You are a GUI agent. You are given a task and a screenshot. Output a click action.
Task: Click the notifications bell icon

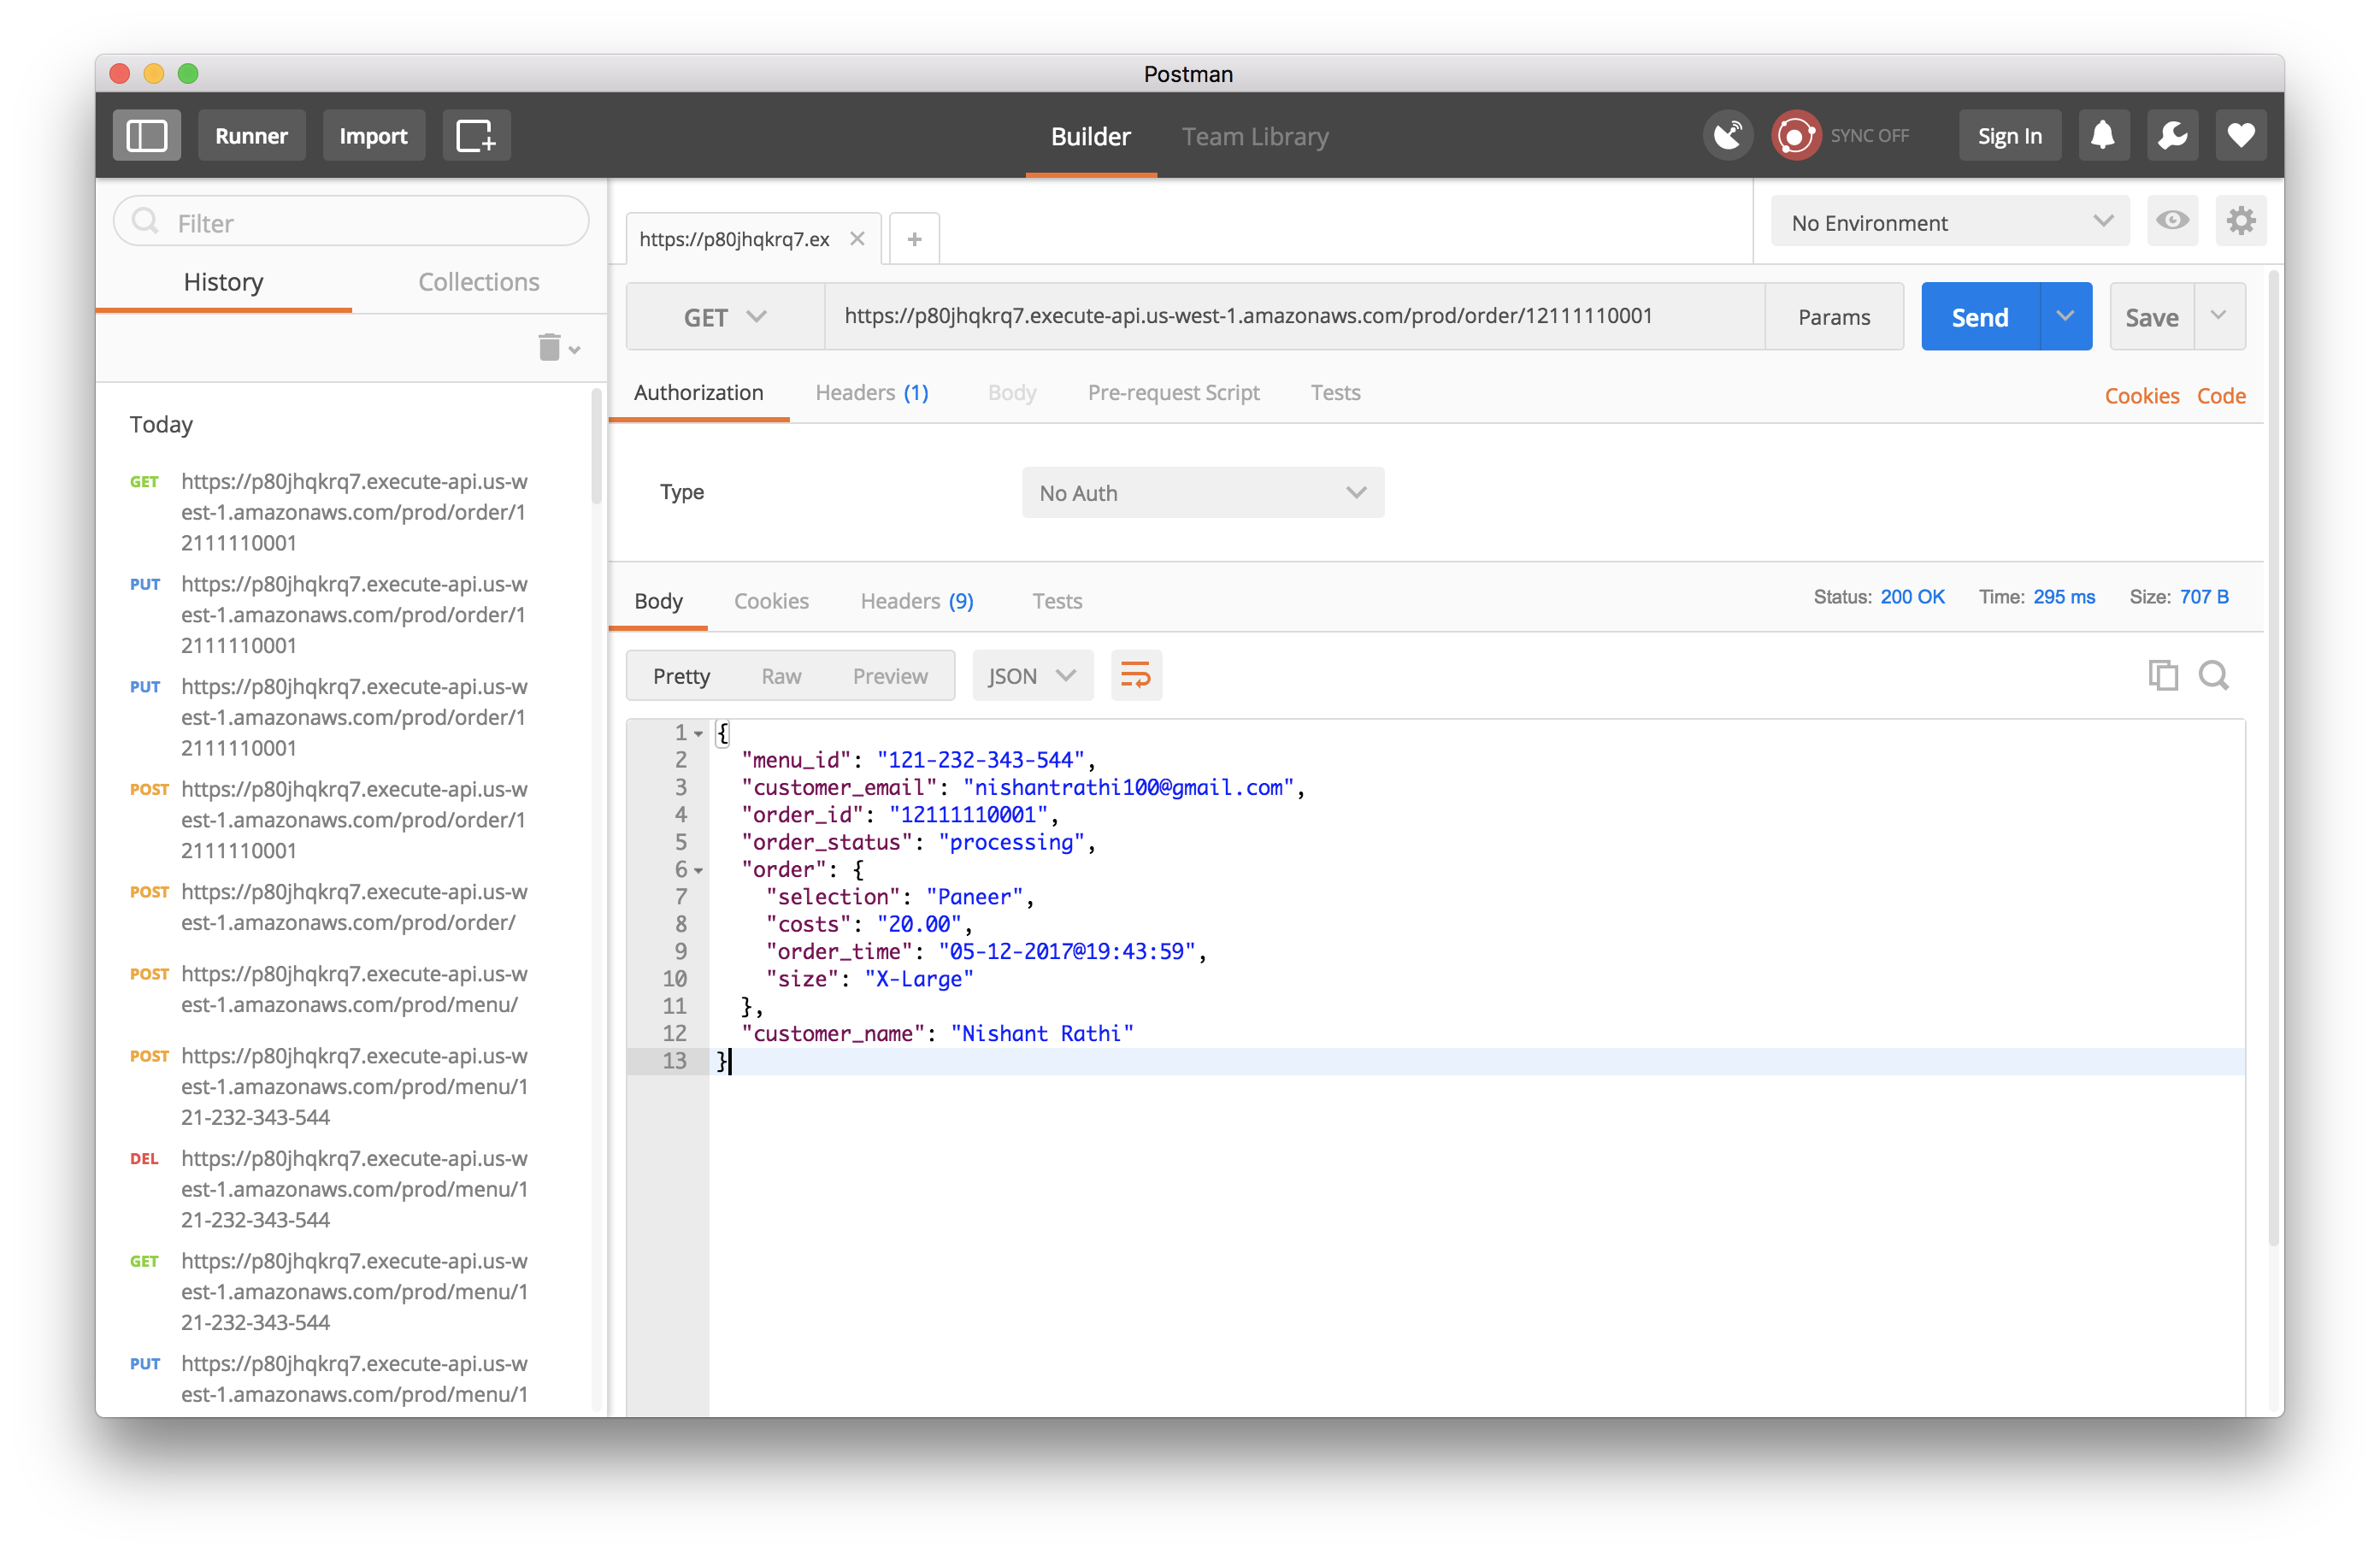click(x=2102, y=135)
